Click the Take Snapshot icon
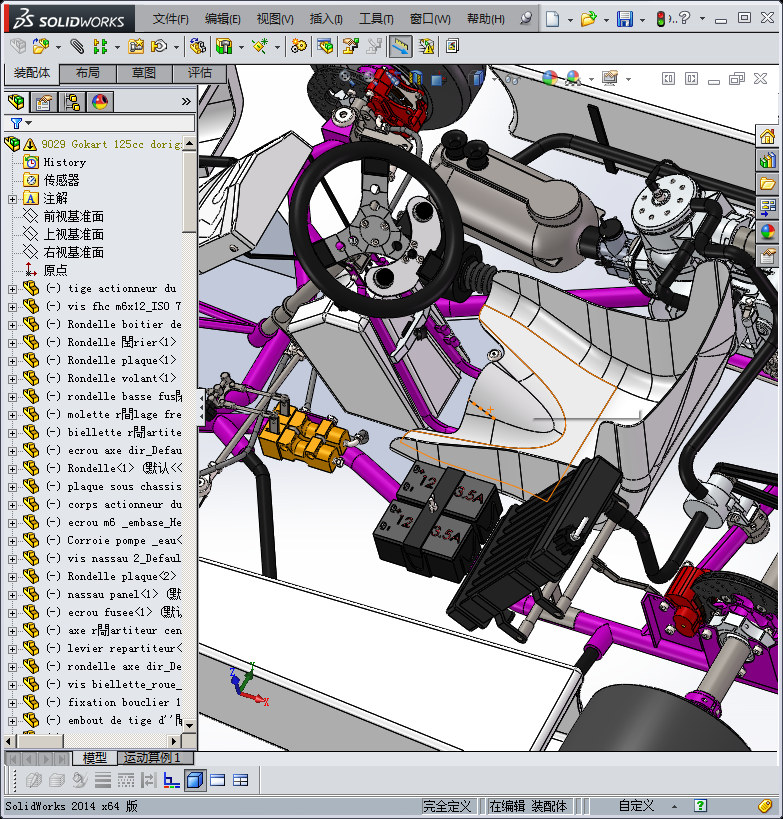783x819 pixels. click(452, 46)
